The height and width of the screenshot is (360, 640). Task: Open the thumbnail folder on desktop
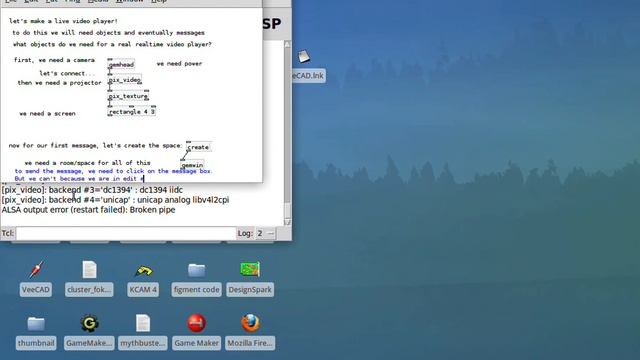click(x=36, y=331)
